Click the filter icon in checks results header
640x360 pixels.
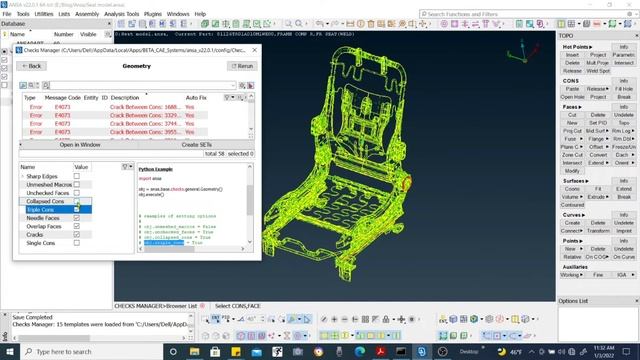[x=227, y=98]
